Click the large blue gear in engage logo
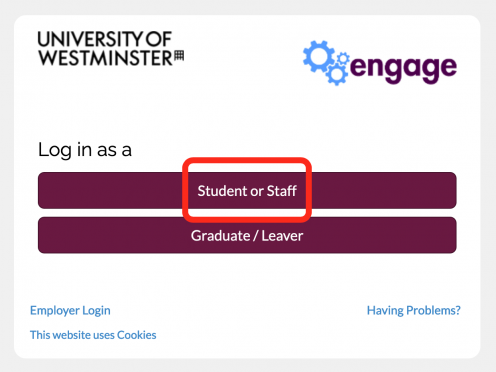 [319, 57]
